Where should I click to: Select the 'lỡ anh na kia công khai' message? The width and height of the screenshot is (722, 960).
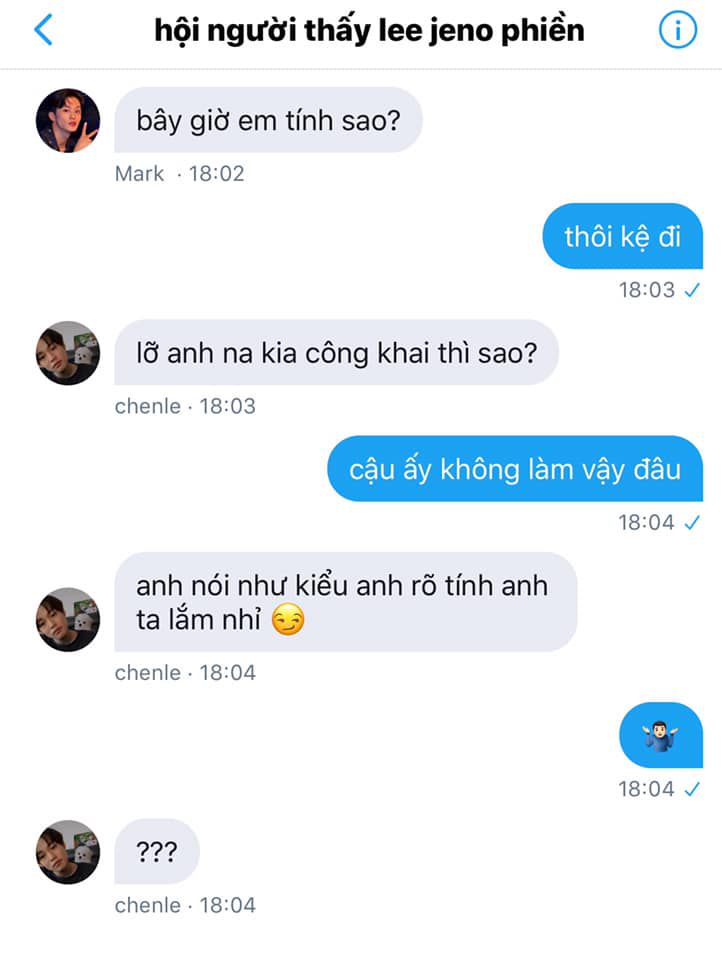pos(336,353)
